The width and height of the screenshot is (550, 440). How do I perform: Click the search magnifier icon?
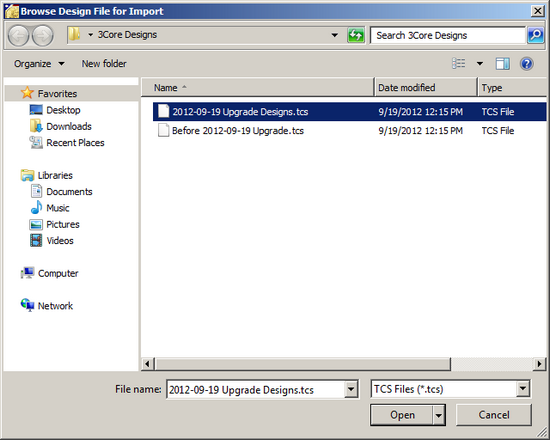[536, 35]
